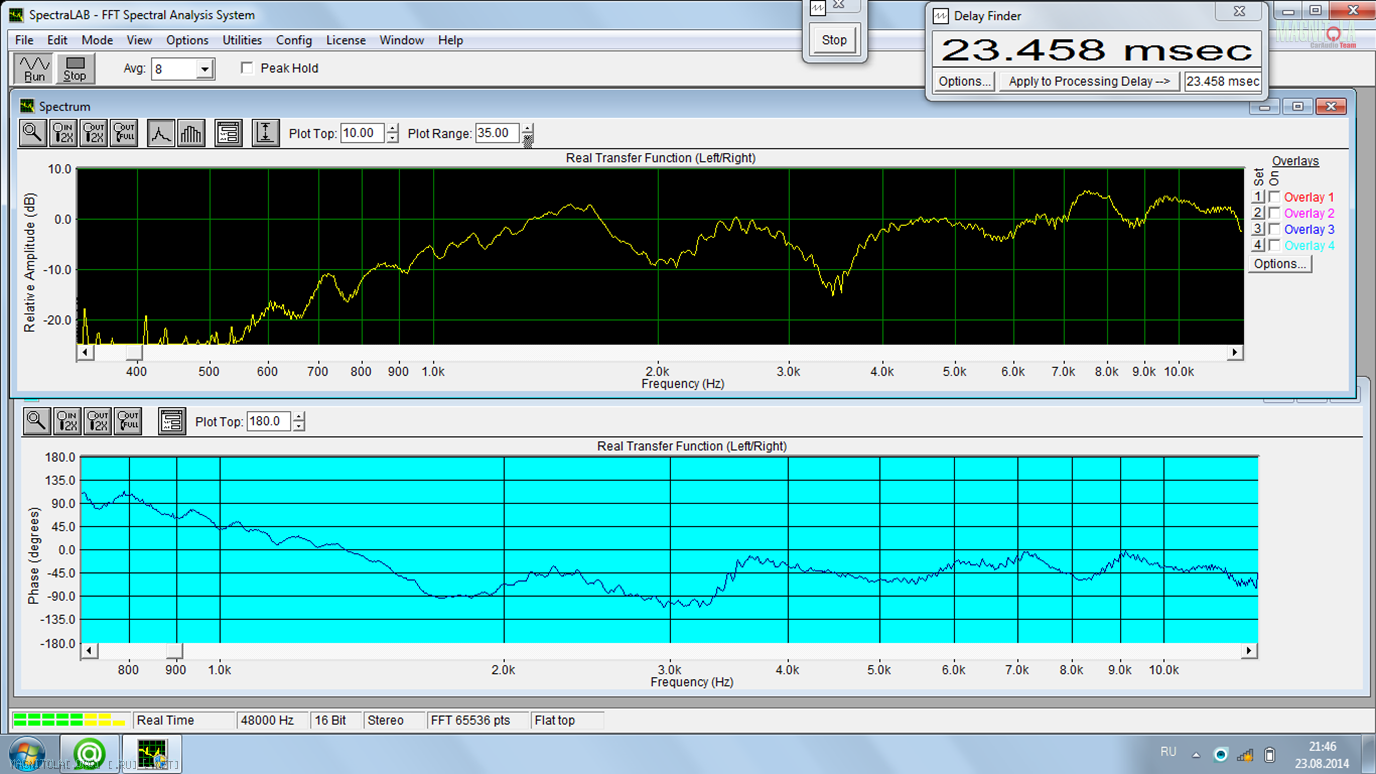Viewport: 1376px width, 774px height.
Task: Open the License menu
Action: click(x=346, y=40)
